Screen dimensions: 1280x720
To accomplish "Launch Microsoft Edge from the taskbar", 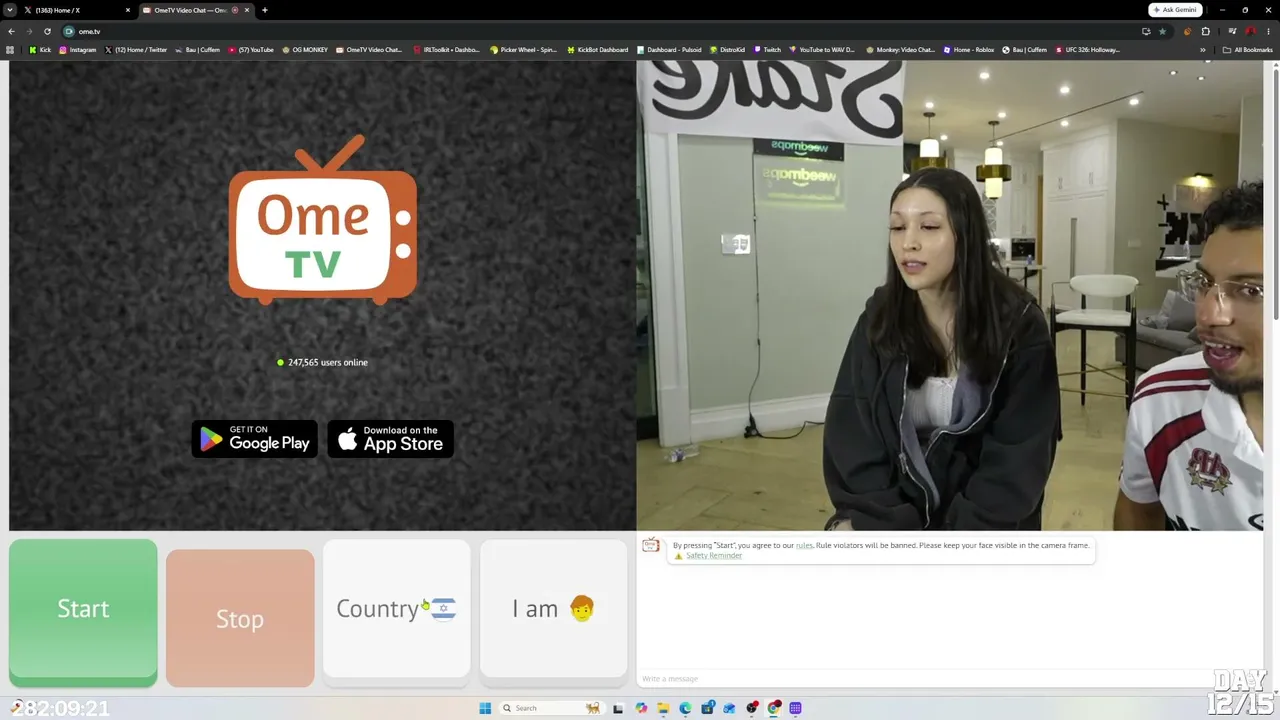I will click(x=685, y=708).
